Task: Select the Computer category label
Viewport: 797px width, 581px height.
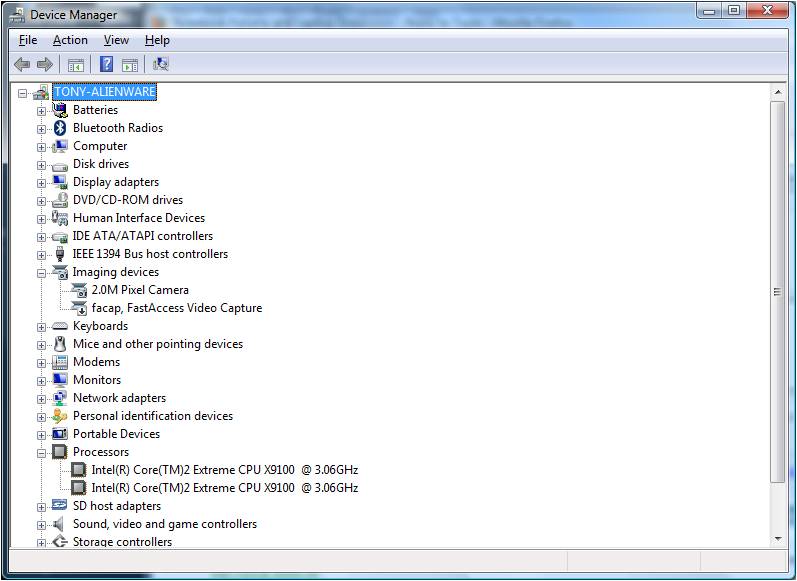Action: coord(100,146)
